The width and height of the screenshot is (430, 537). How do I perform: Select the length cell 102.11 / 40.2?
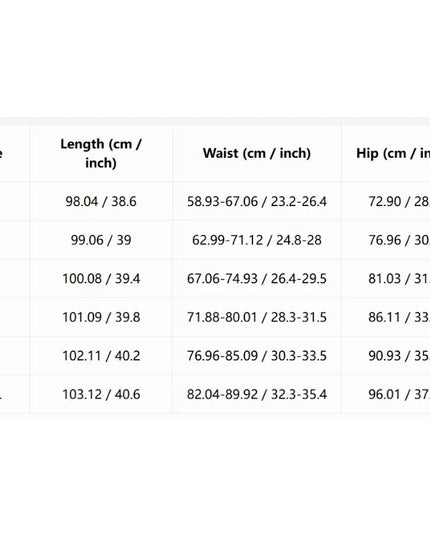[x=101, y=356]
